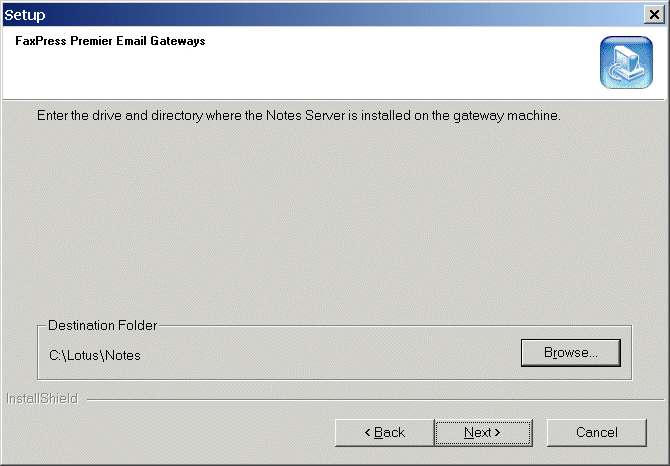670x466 pixels.
Task: Click the FaxPress Premier Email Gateways heading
Action: [110, 41]
